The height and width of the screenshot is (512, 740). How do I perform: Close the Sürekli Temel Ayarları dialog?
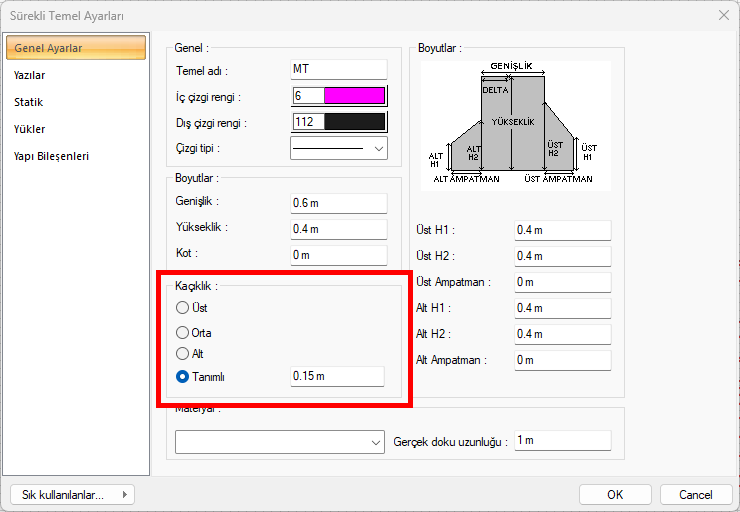pyautogui.click(x=723, y=14)
